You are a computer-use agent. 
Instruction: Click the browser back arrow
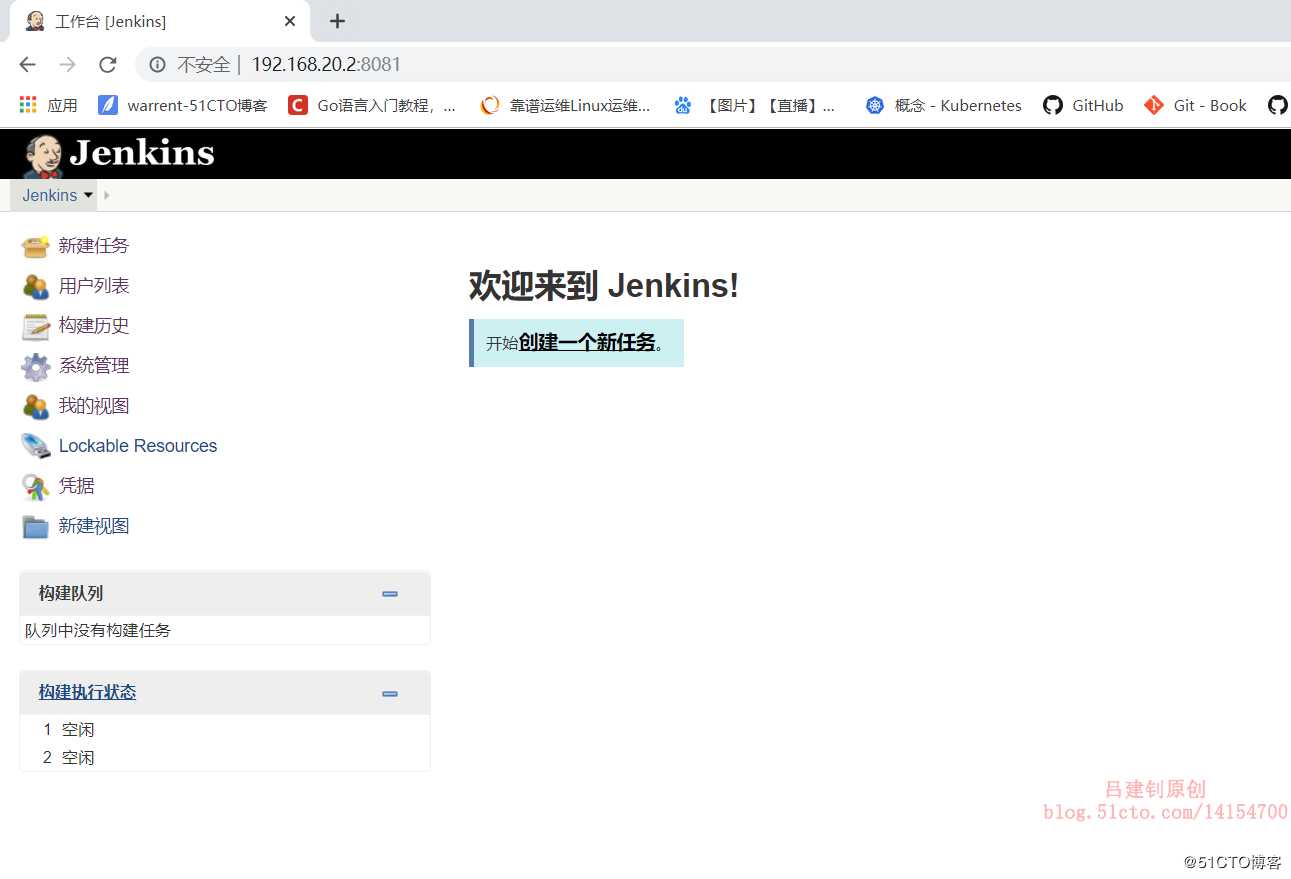click(27, 64)
